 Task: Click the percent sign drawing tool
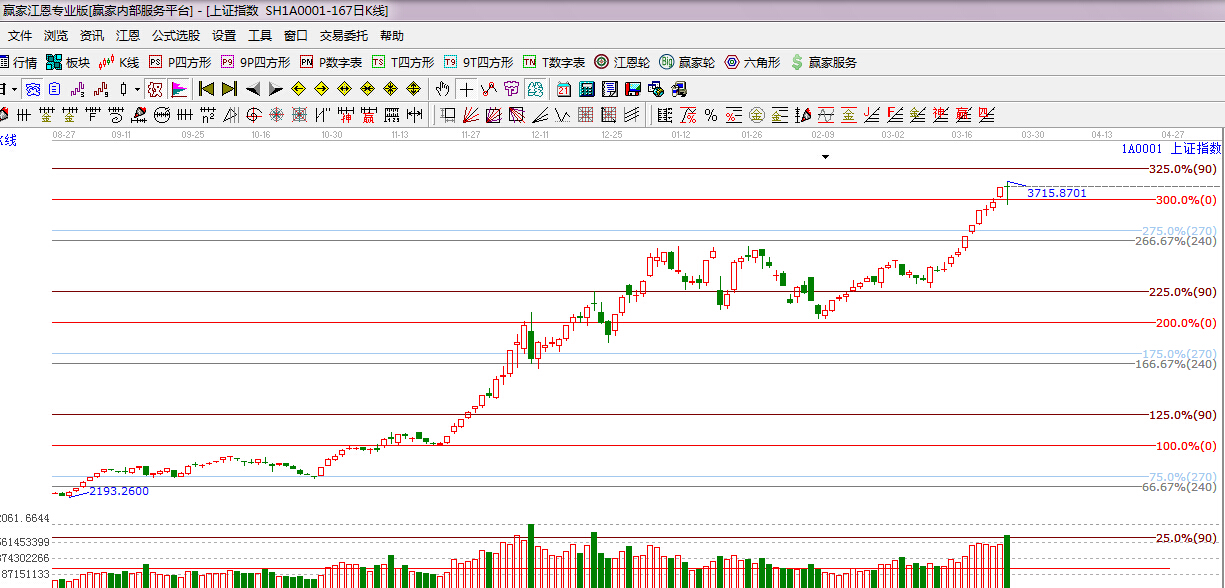(x=710, y=114)
